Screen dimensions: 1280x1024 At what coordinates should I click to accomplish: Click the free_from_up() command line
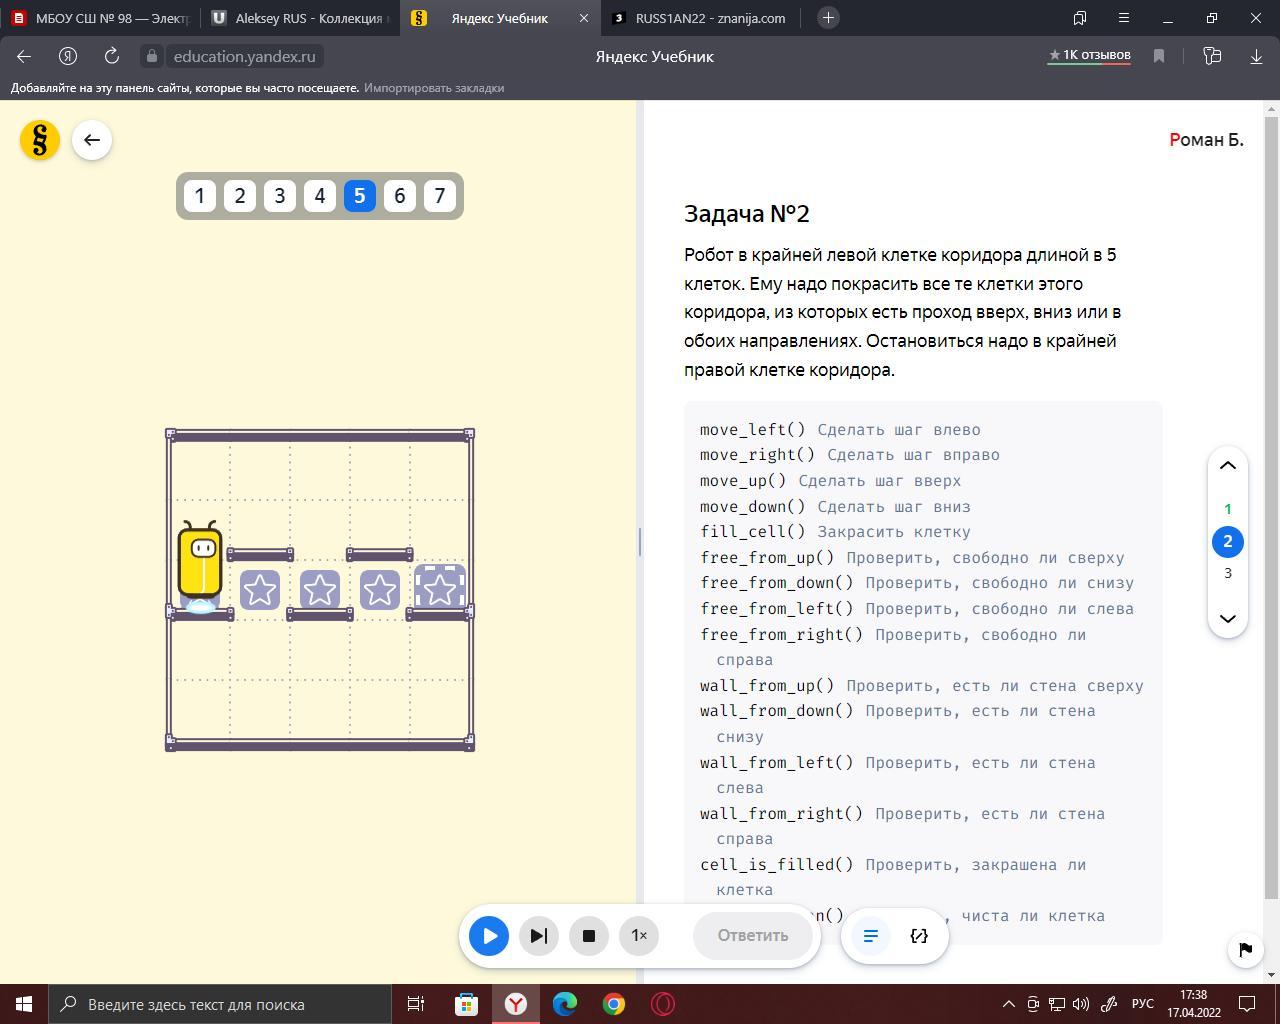pyautogui.click(x=912, y=558)
